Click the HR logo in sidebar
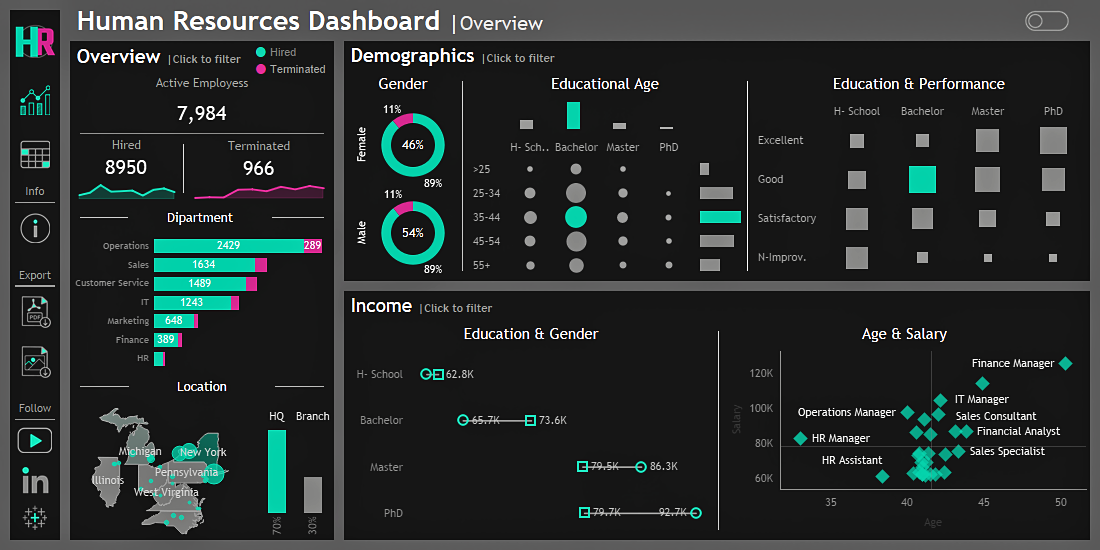This screenshot has height=550, width=1100. click(x=35, y=41)
